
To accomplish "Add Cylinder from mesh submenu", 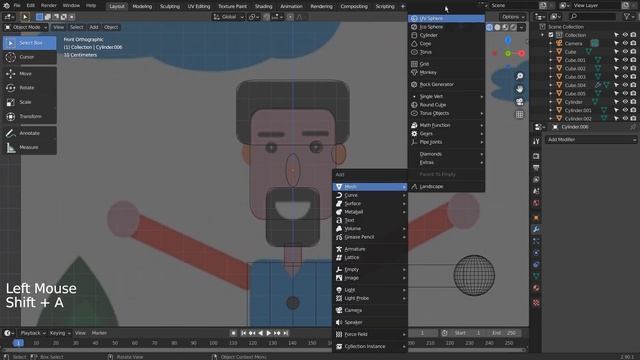I will coord(446,35).
